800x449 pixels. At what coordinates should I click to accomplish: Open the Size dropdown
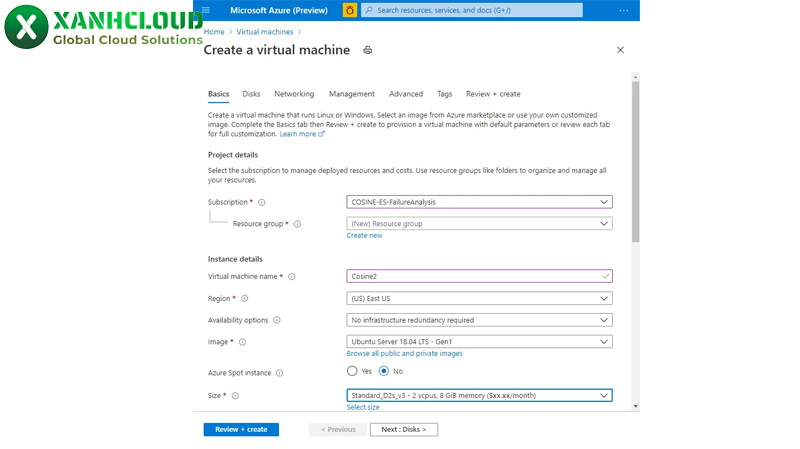(479, 395)
